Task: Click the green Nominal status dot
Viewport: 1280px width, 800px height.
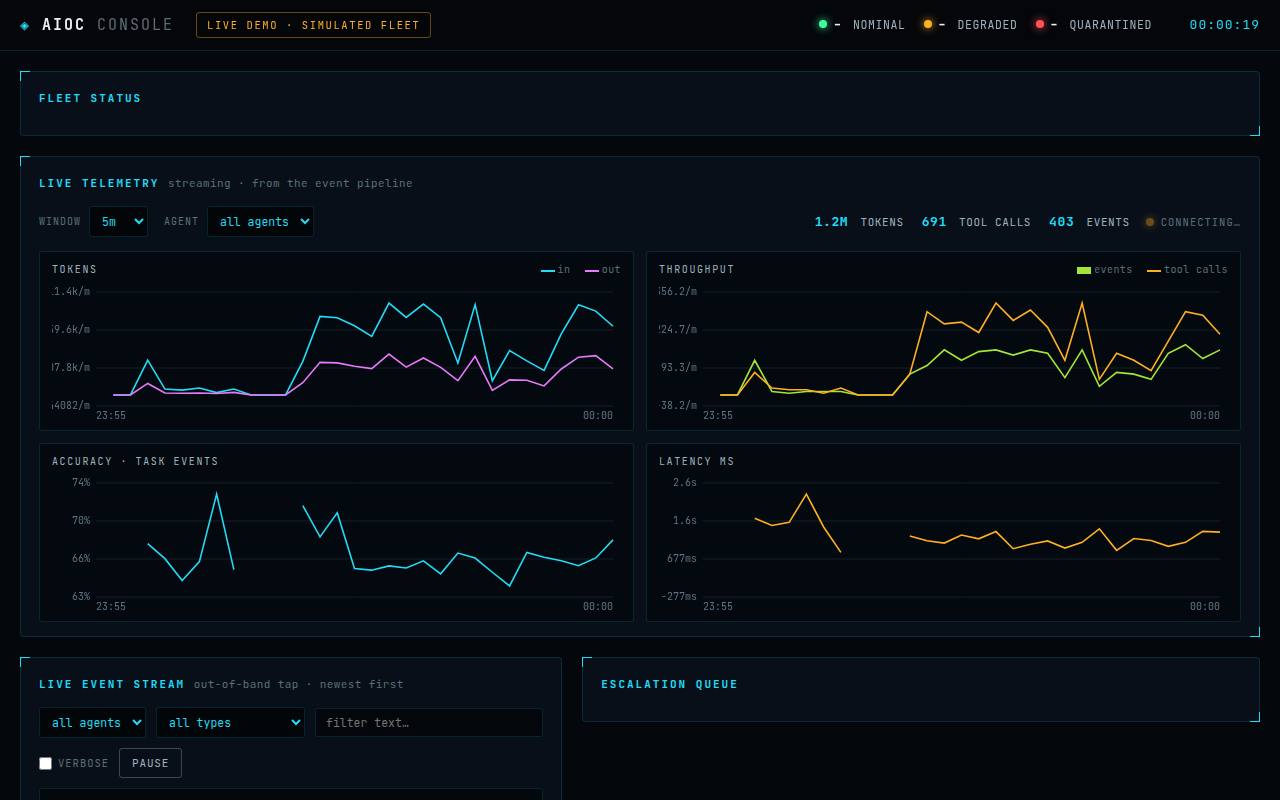Action: (x=823, y=24)
